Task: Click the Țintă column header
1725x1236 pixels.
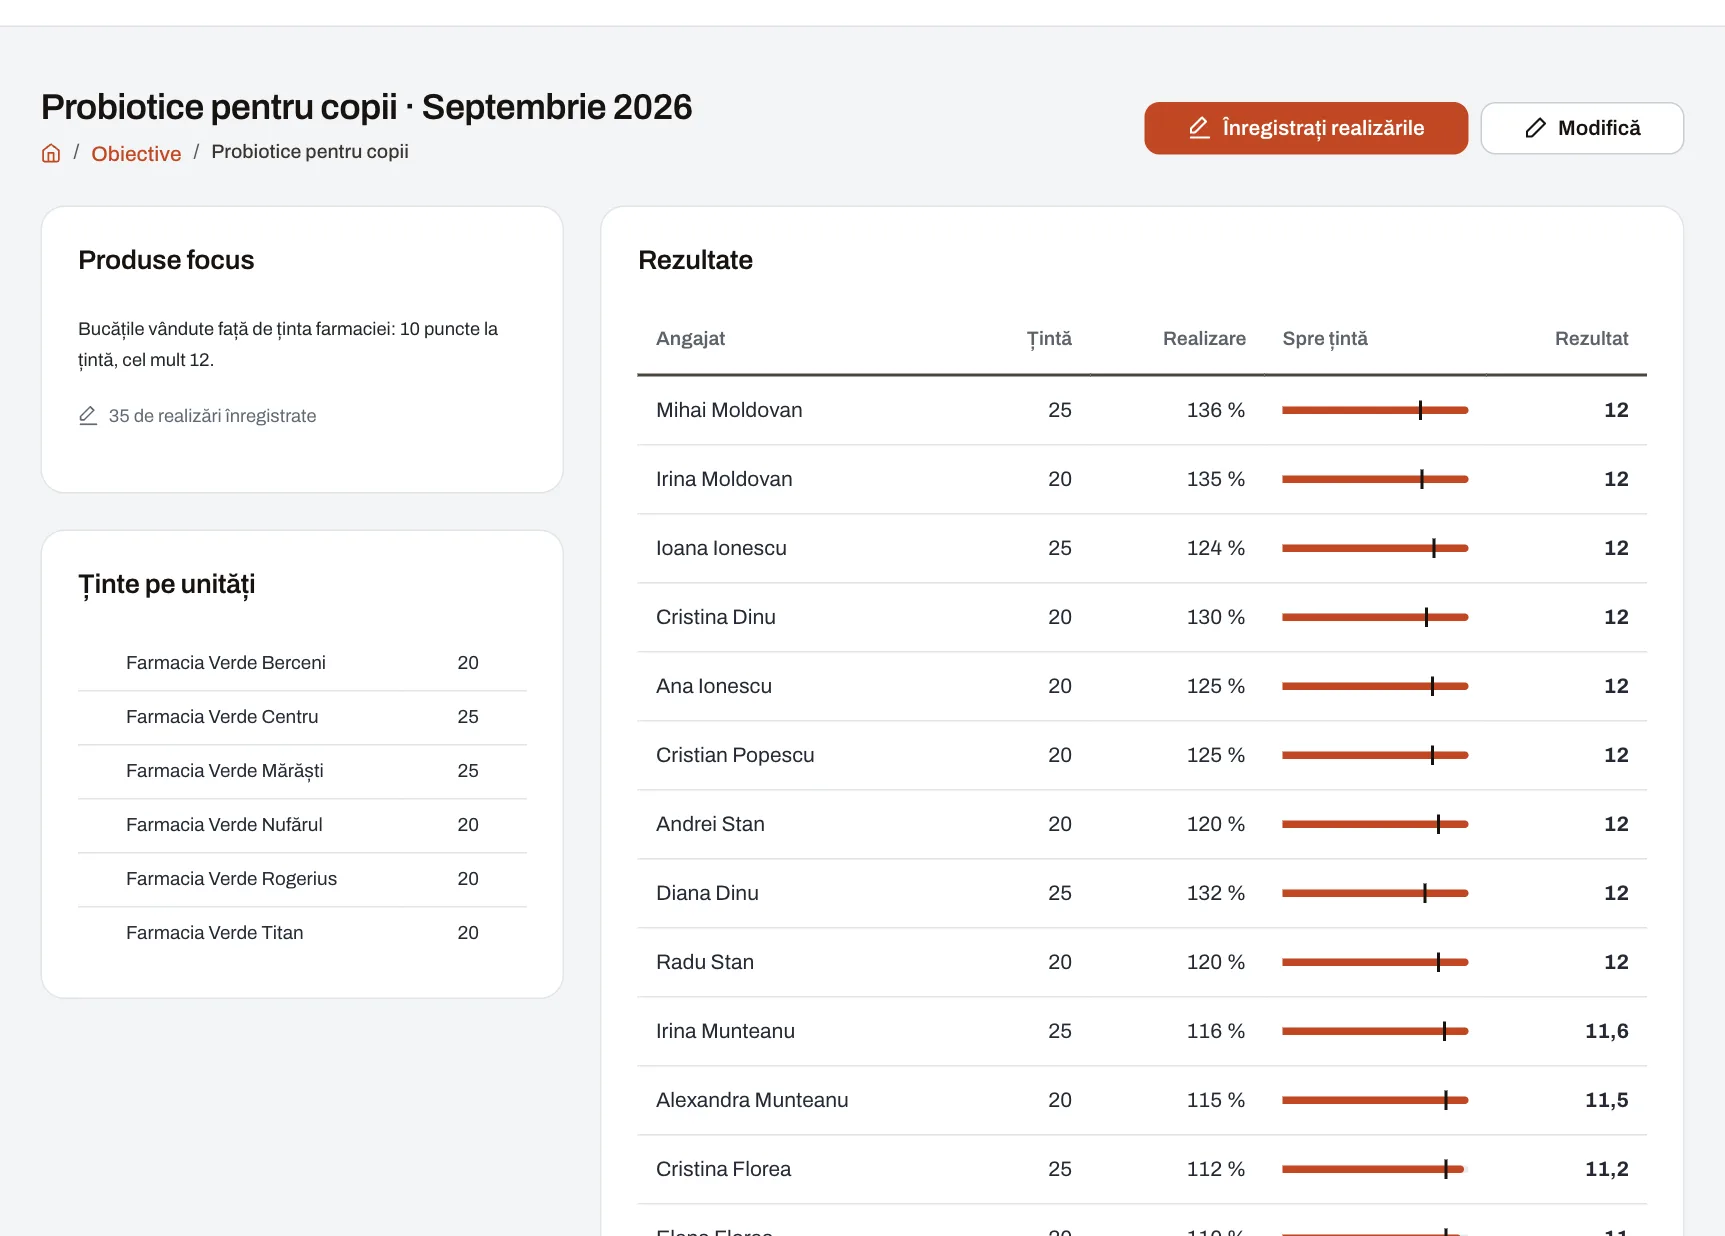Action: click(x=1049, y=338)
